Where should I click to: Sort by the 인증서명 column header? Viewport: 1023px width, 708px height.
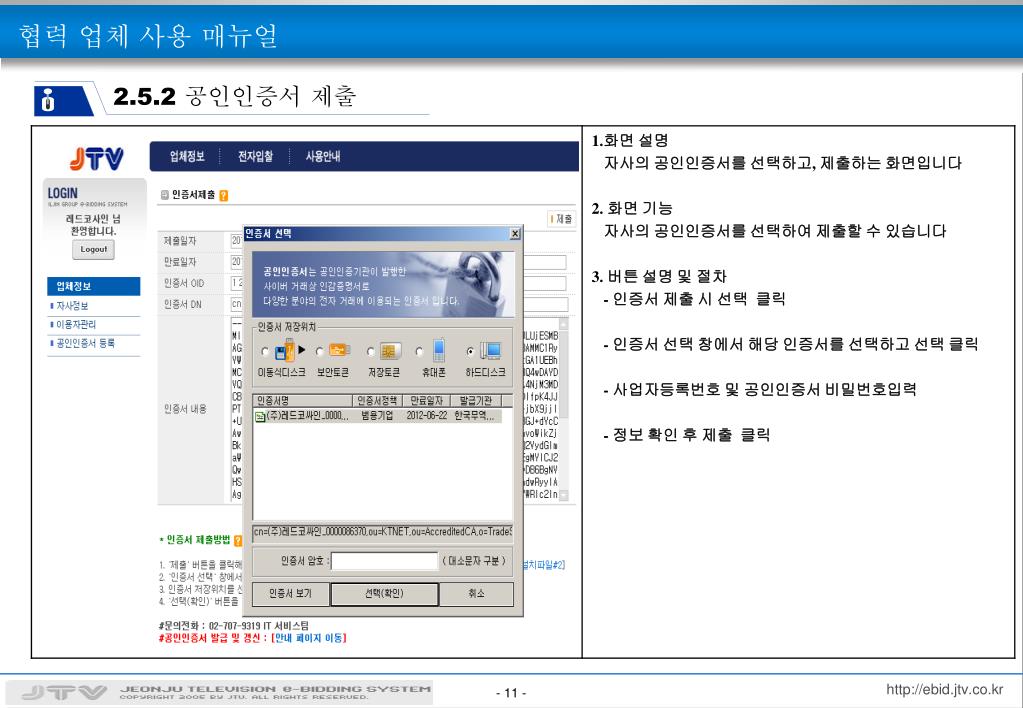pyautogui.click(x=303, y=401)
